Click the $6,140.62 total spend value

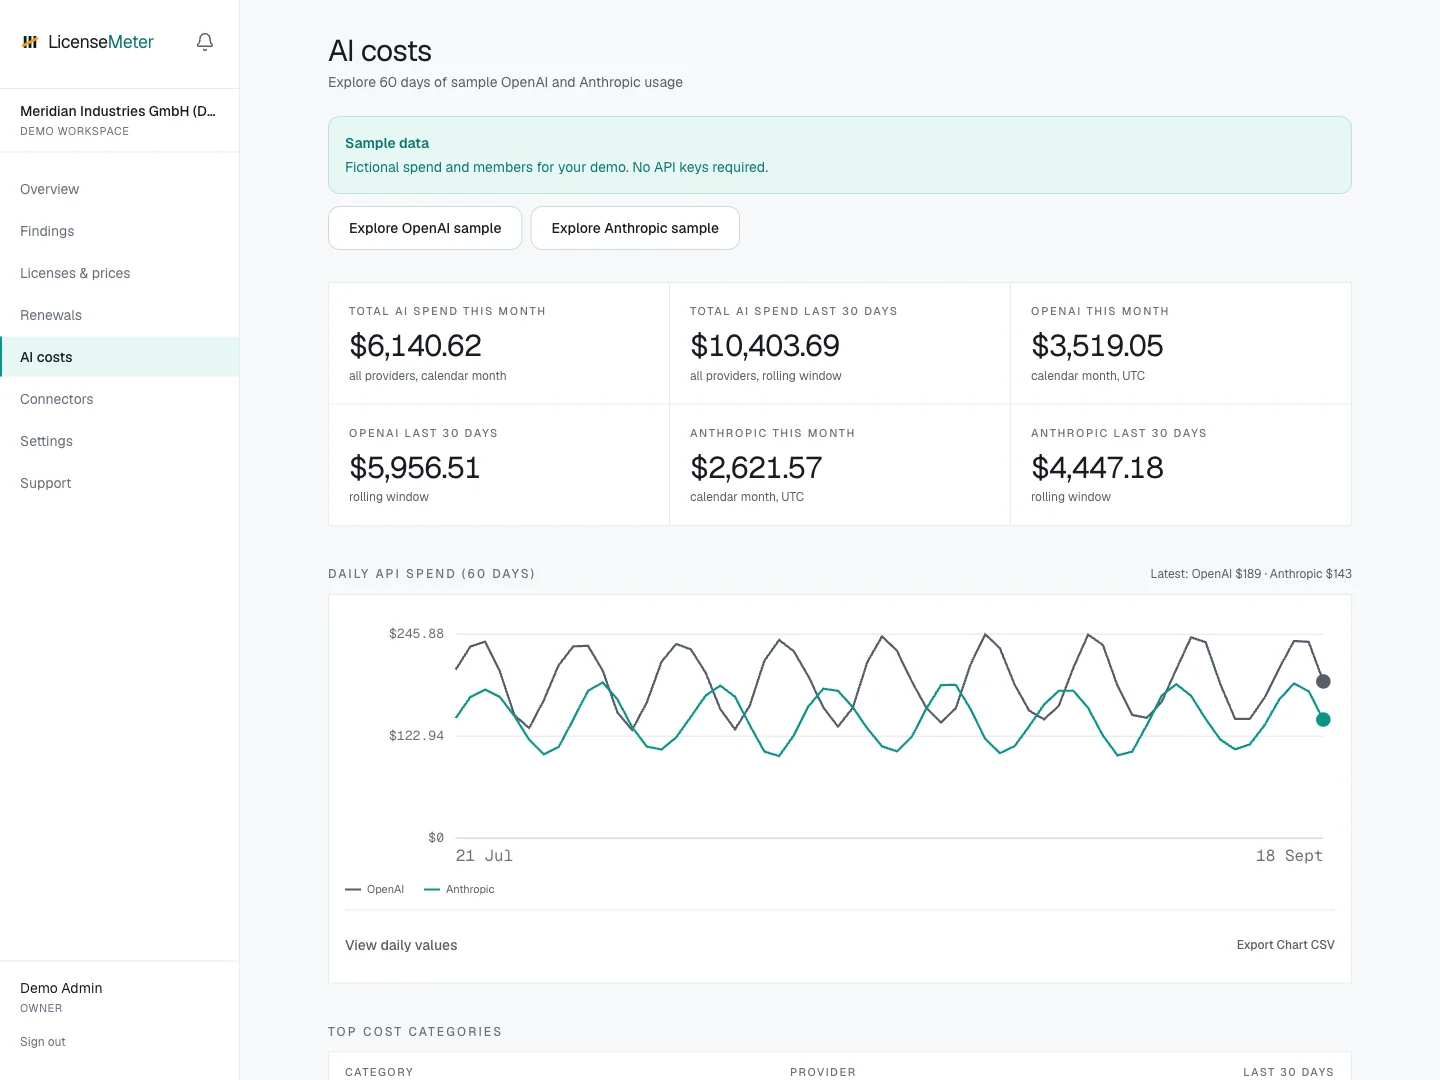coord(415,346)
